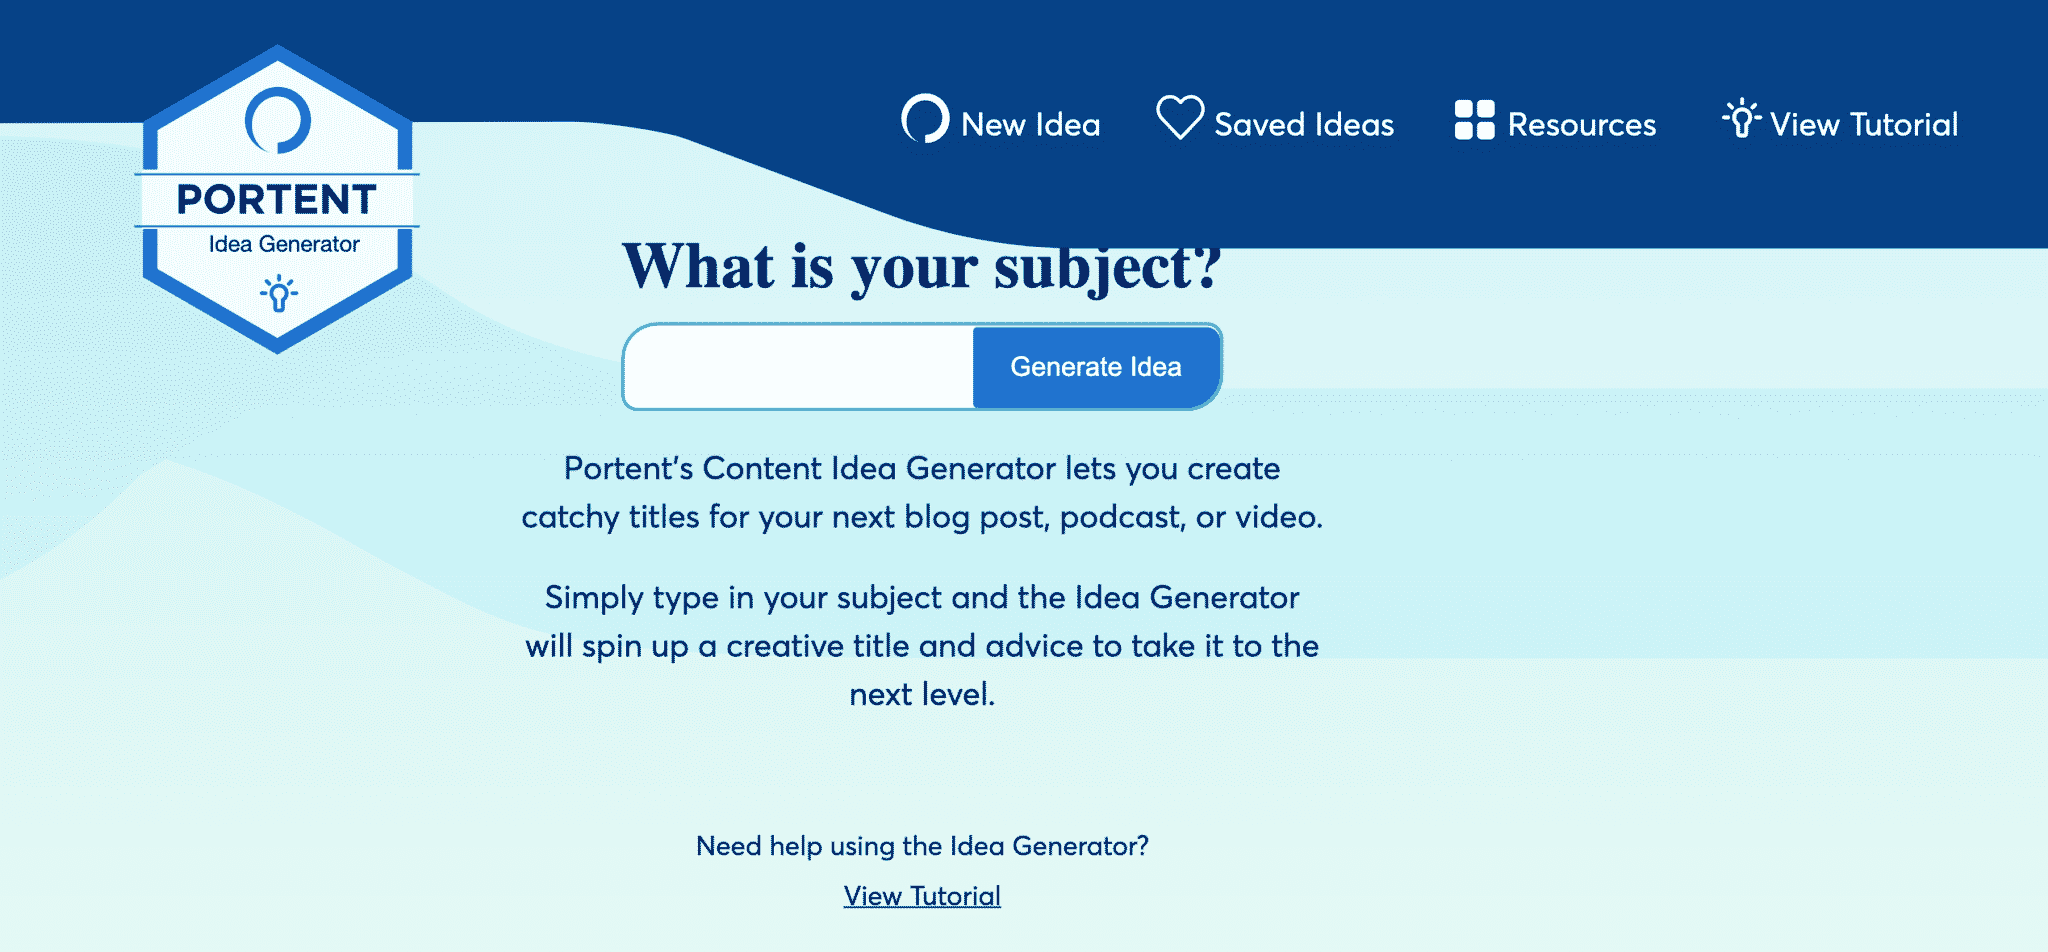Screen dimensions: 2048x952
Task: Click the paragraph starting 'Portent's Content Idea Generator'
Action: [922, 492]
